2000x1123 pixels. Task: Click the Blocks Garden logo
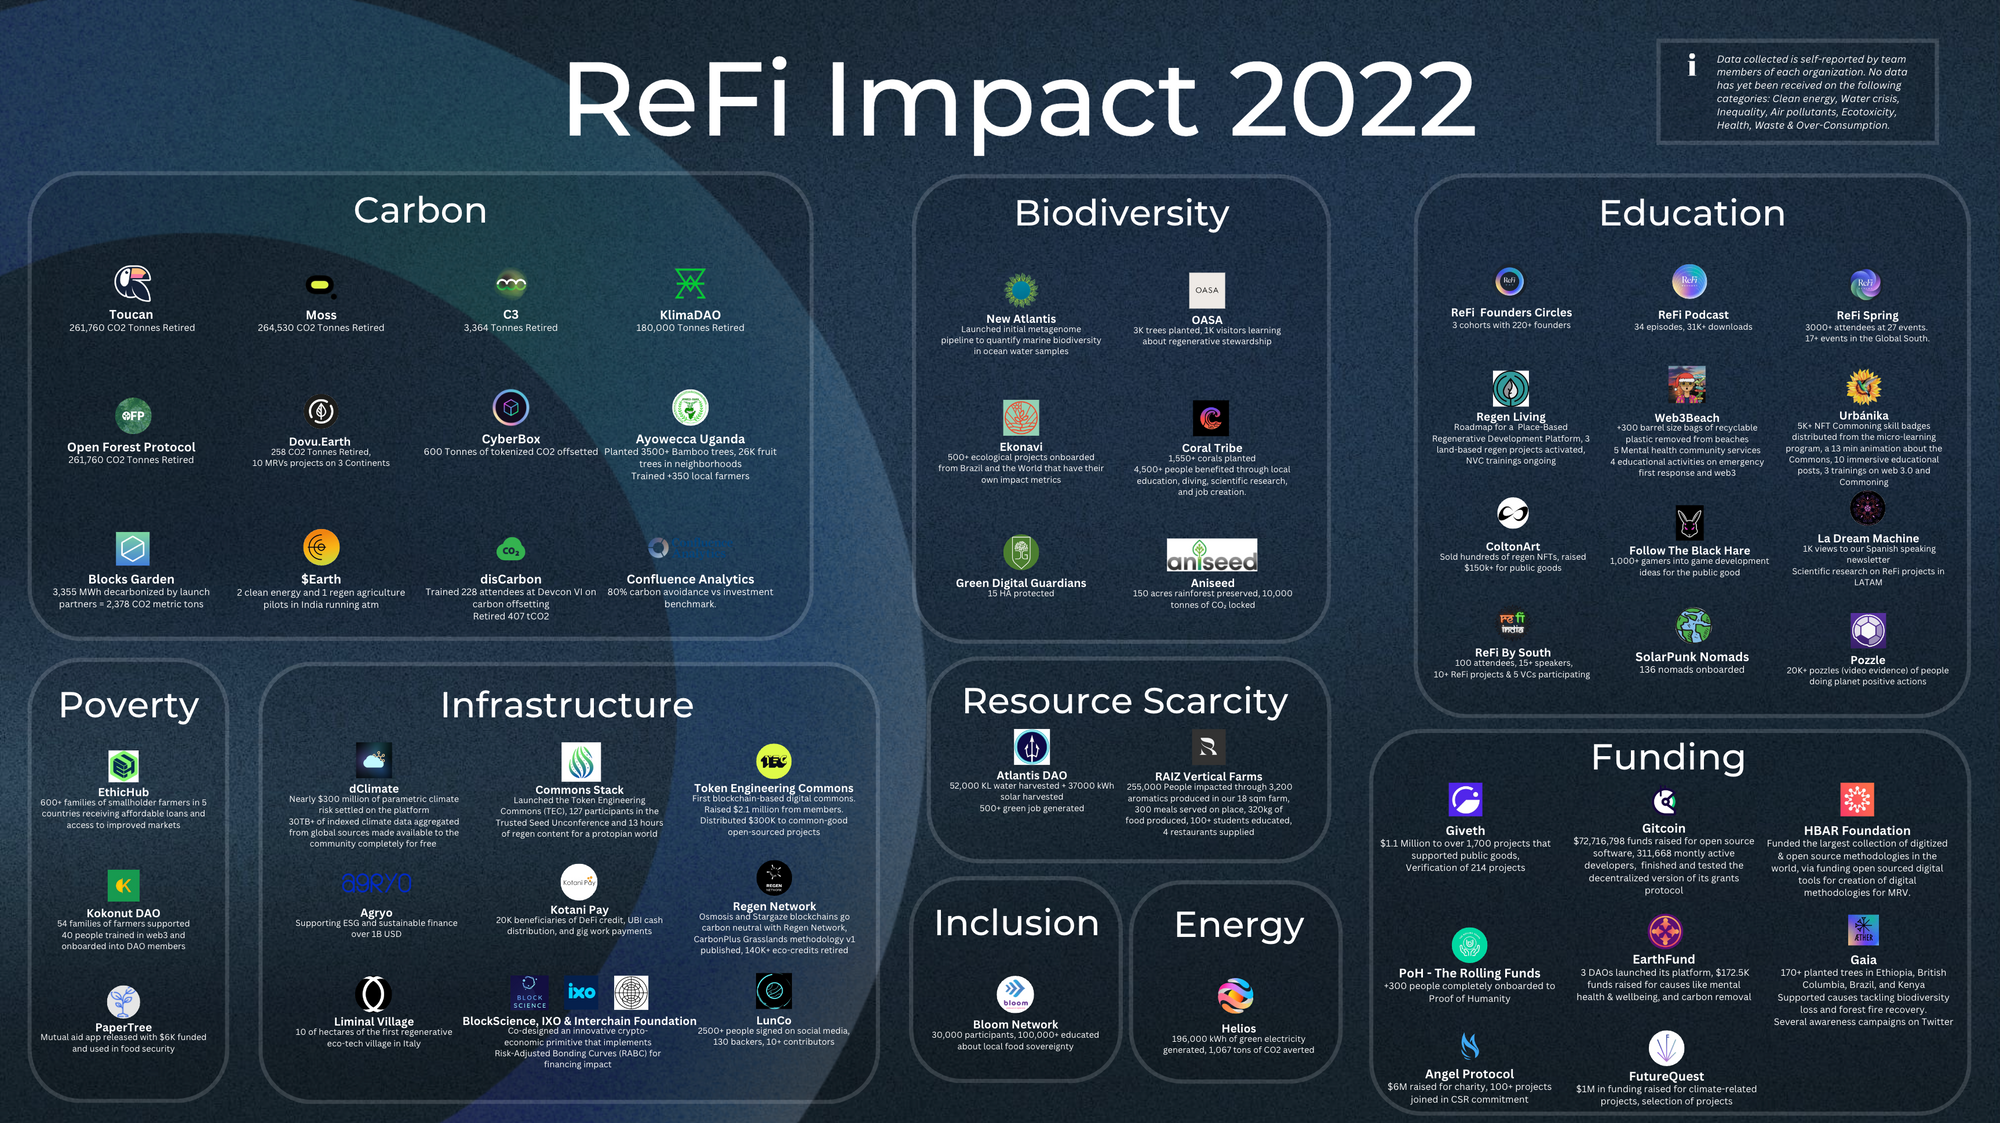(132, 549)
